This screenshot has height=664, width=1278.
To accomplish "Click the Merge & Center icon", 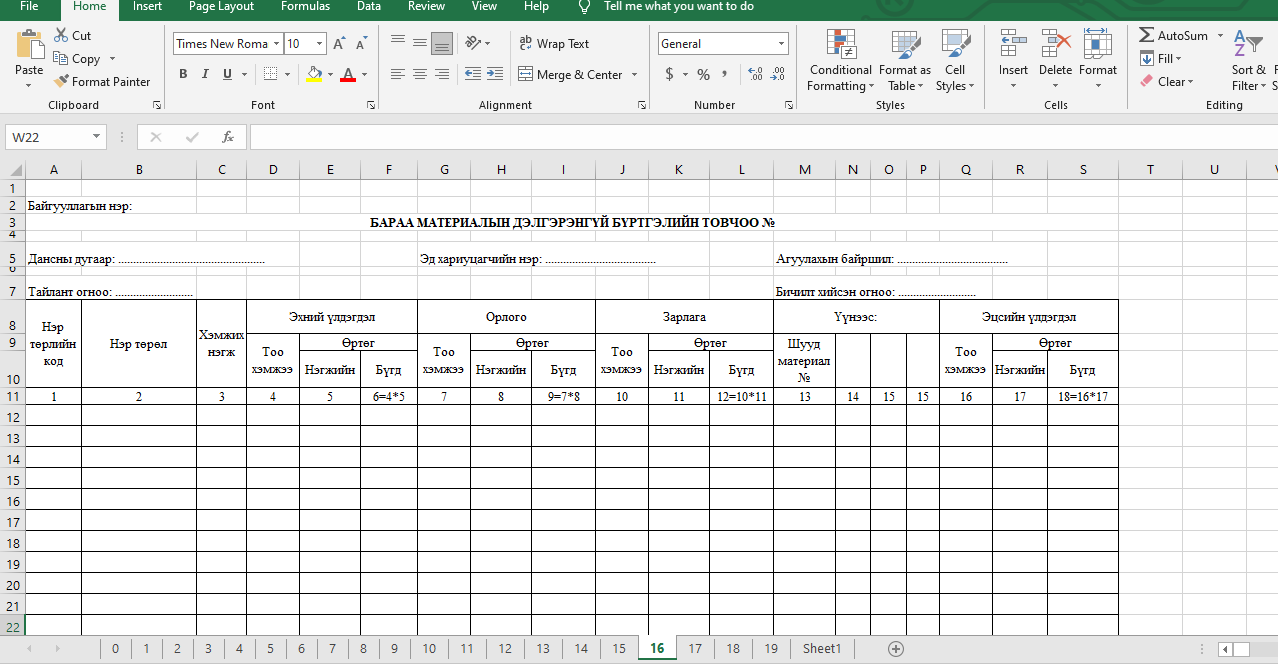I will click(x=525, y=74).
